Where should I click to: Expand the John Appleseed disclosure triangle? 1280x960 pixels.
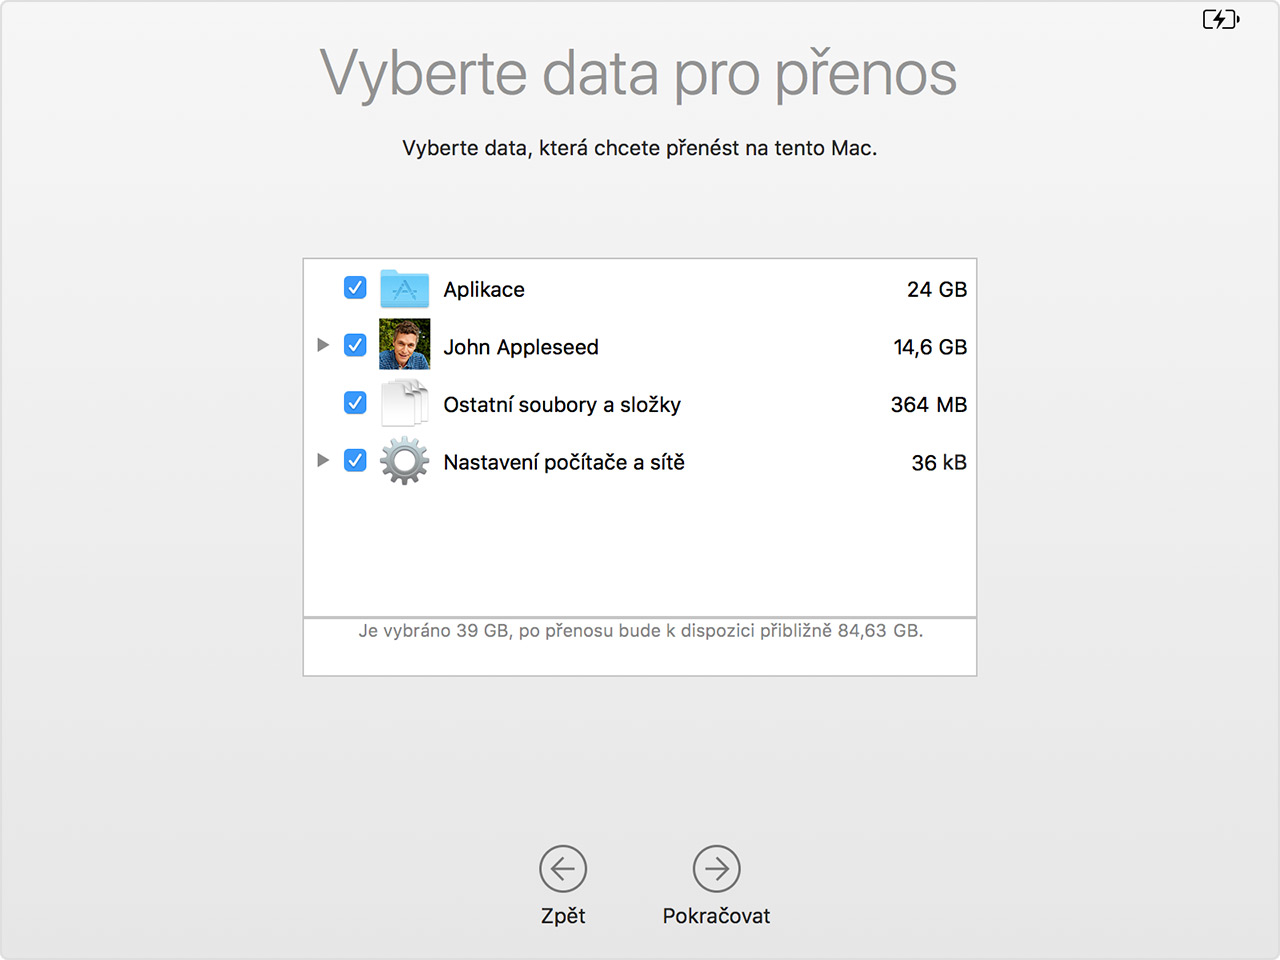[x=323, y=345]
